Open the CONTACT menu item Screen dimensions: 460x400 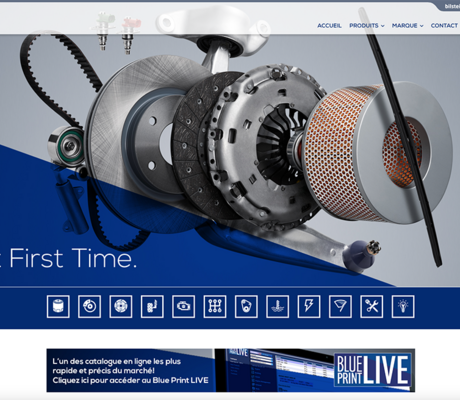444,26
